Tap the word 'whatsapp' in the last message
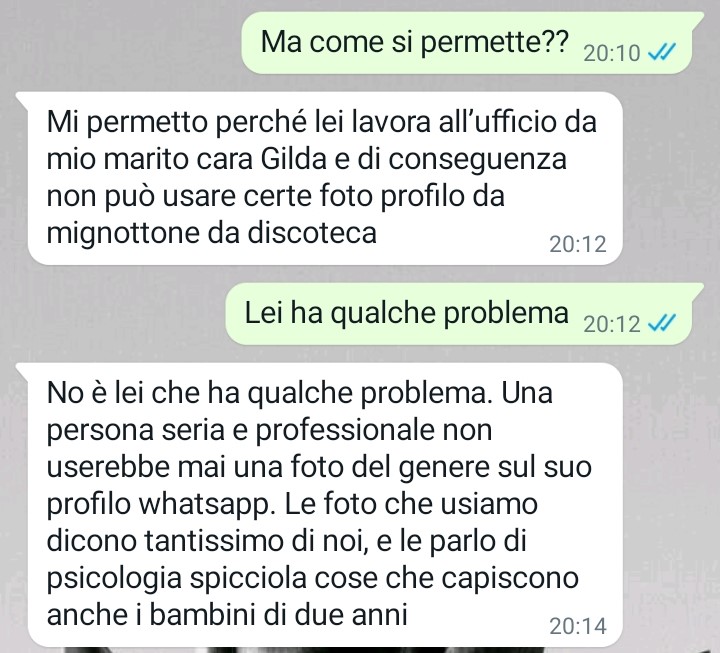 205,504
